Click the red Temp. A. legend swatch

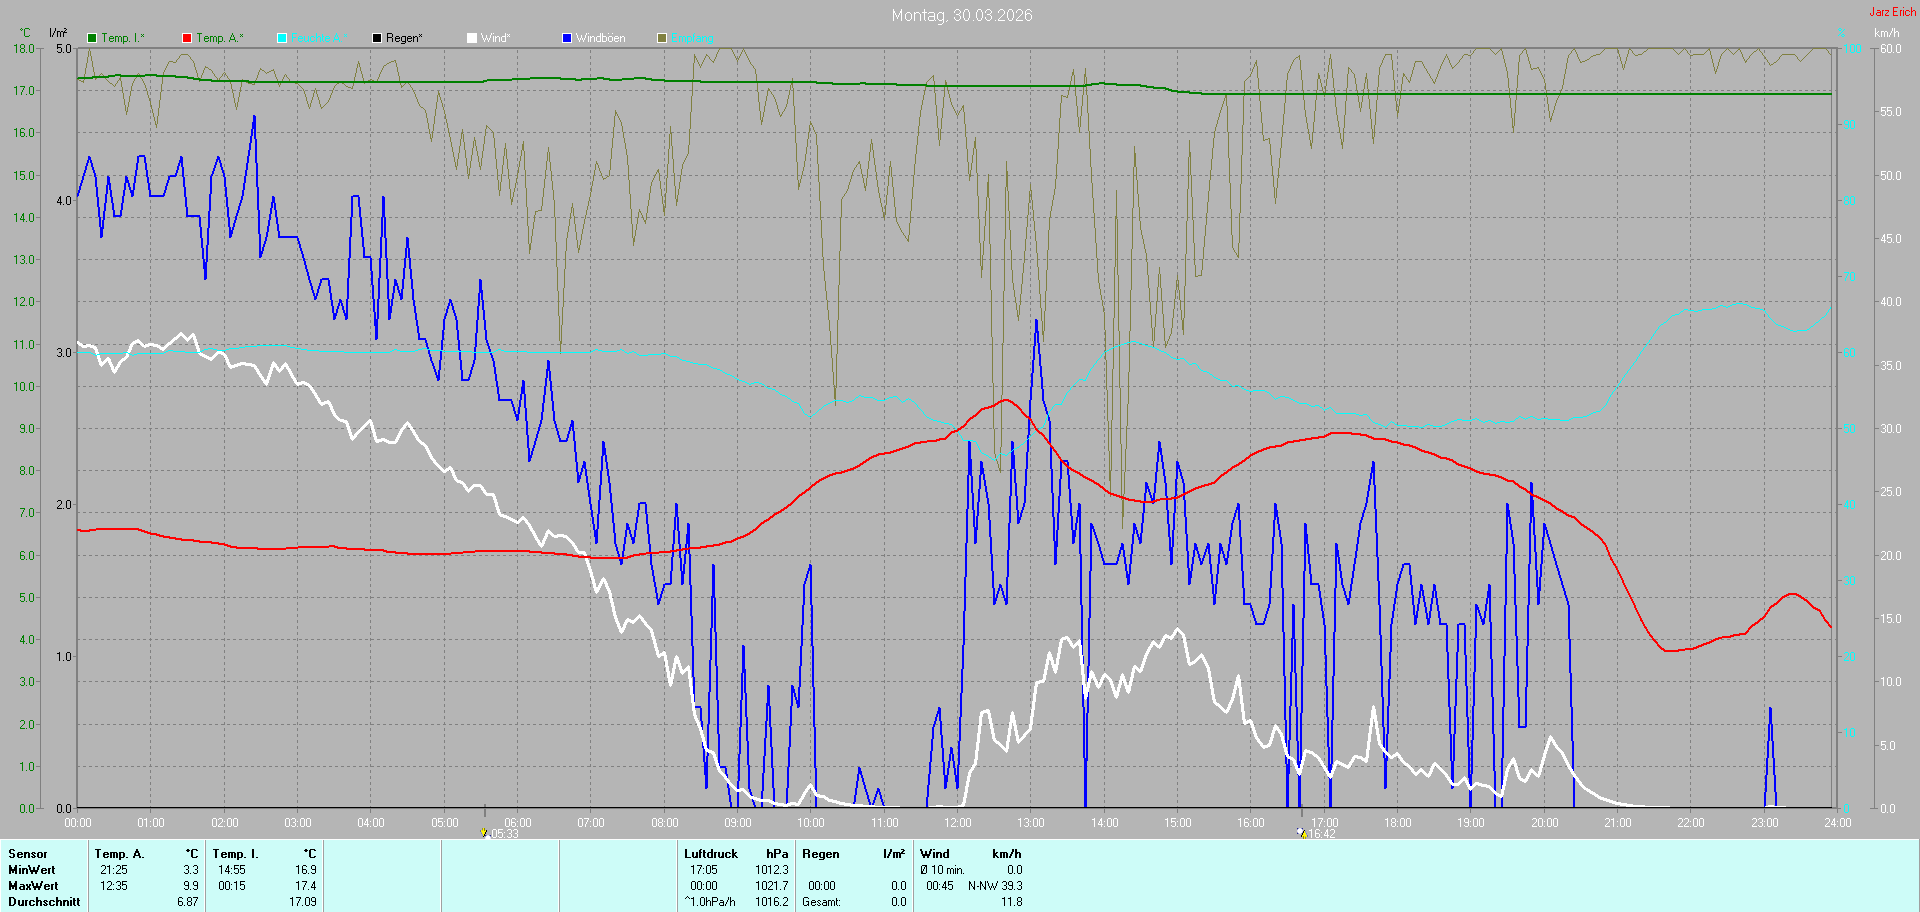coord(187,38)
